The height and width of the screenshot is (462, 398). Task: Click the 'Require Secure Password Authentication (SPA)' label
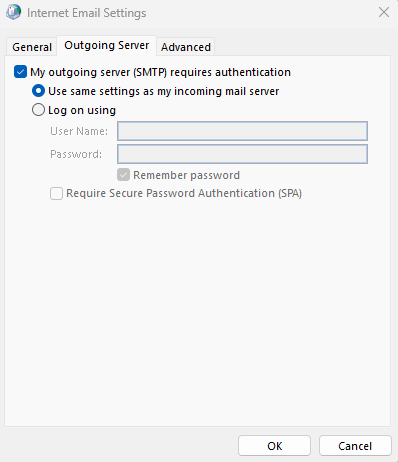[184, 193]
